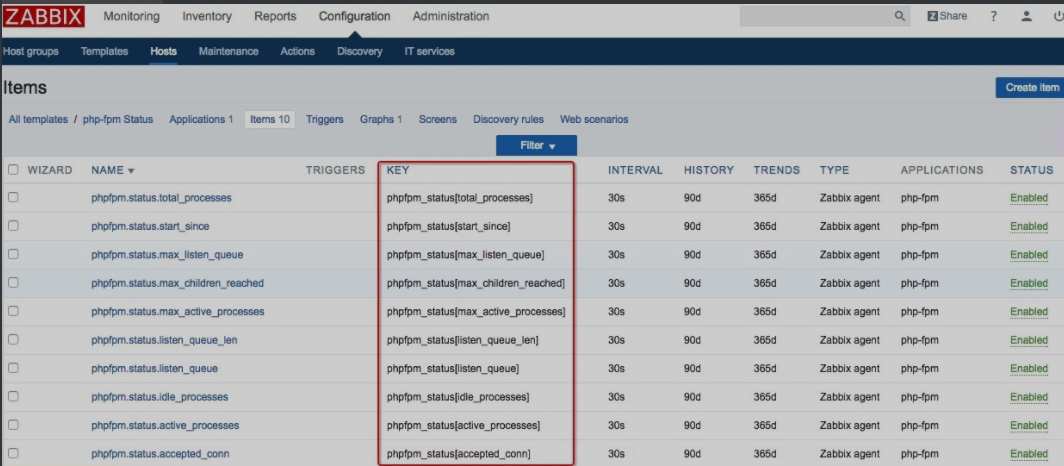Switch to Web scenarios tab
Screen dimensions: 1064x466
[594, 119]
